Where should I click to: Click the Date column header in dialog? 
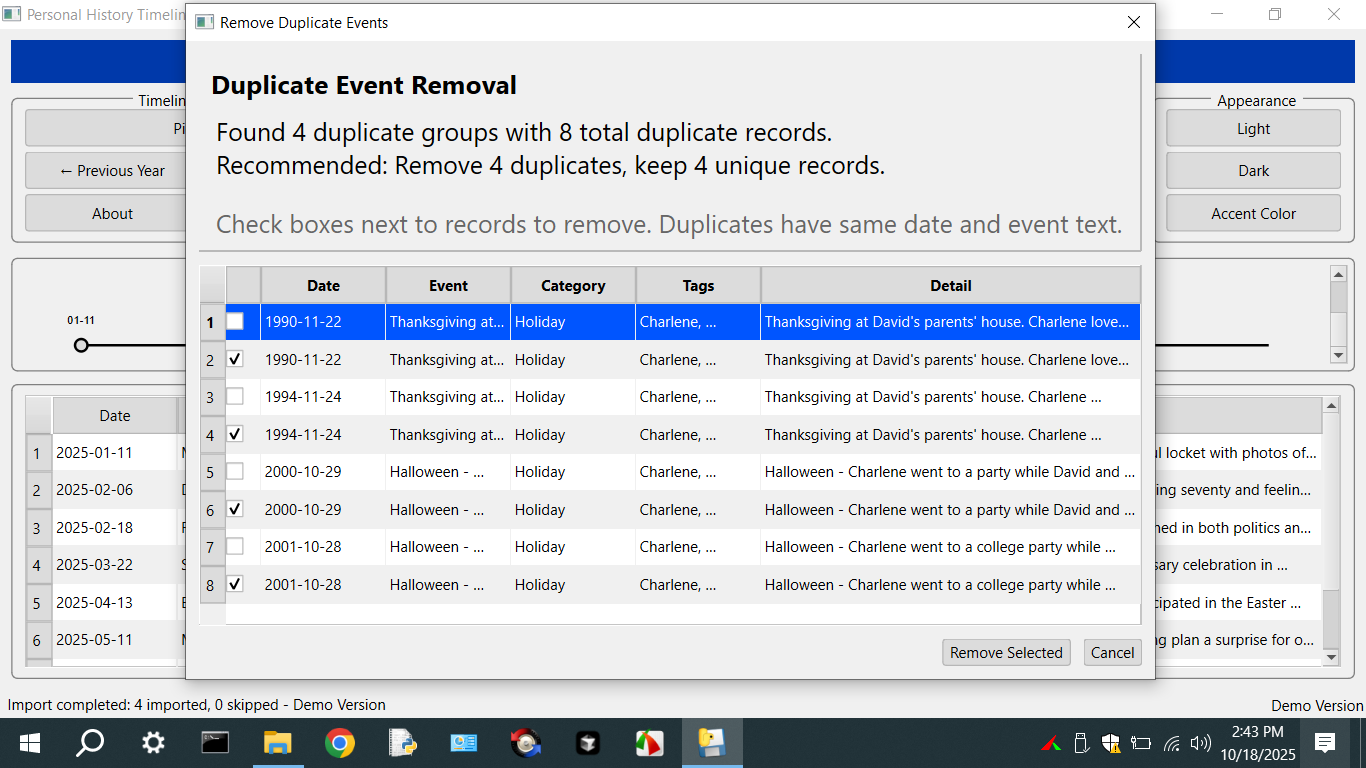coord(323,286)
